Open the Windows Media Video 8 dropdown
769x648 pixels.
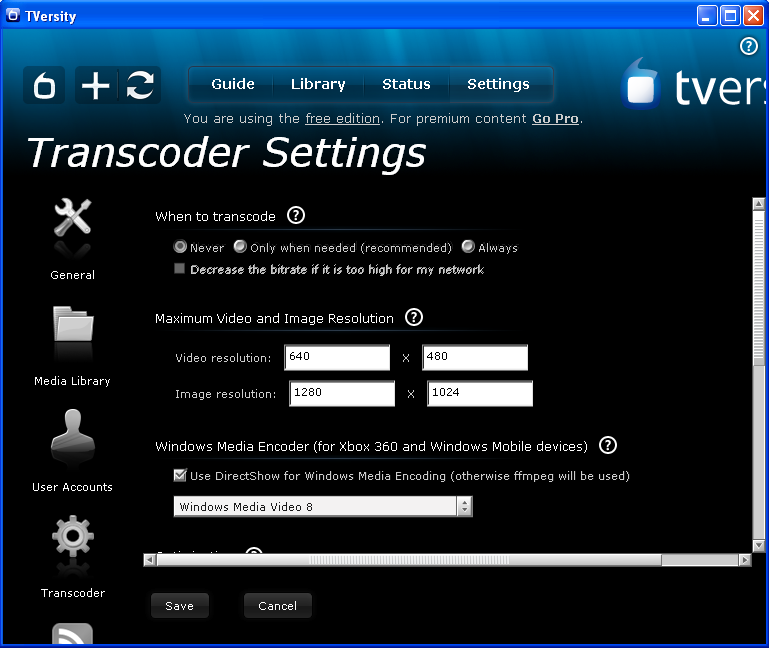click(x=323, y=507)
